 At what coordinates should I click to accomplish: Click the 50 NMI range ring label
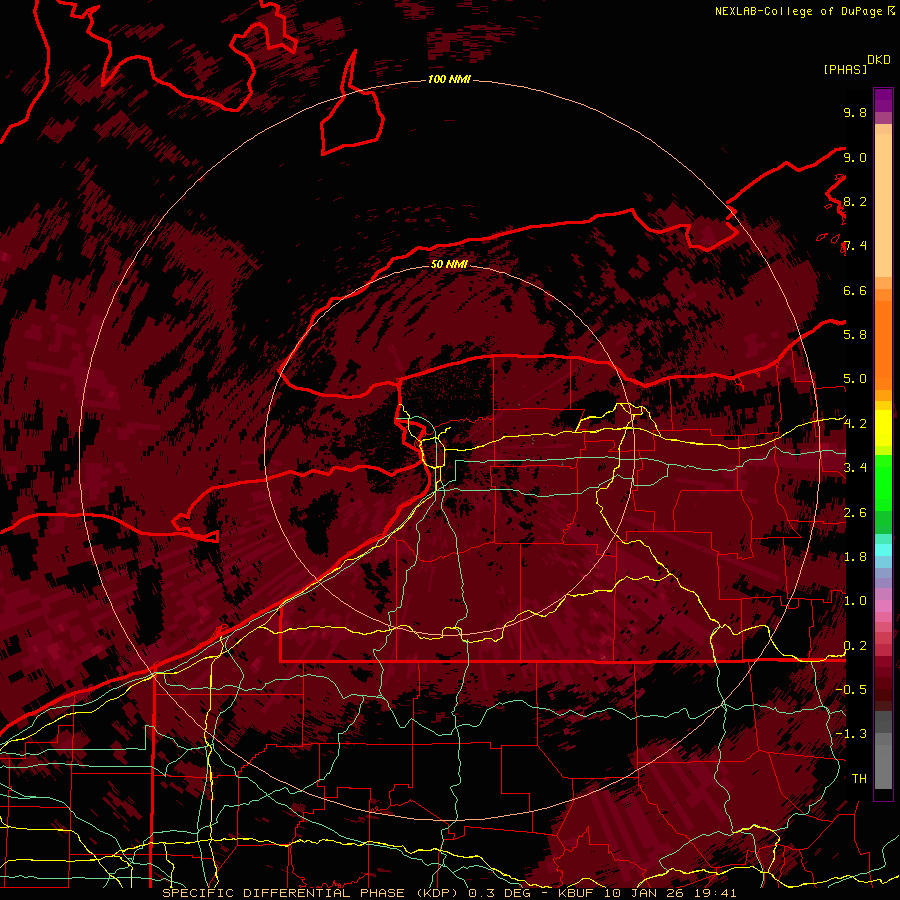pos(449,264)
